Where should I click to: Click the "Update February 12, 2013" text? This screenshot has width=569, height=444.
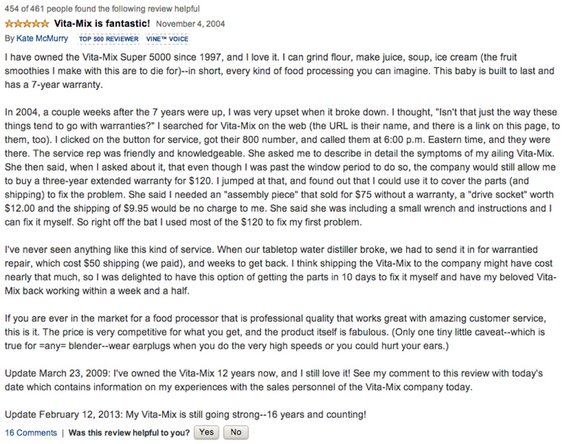tap(62, 414)
